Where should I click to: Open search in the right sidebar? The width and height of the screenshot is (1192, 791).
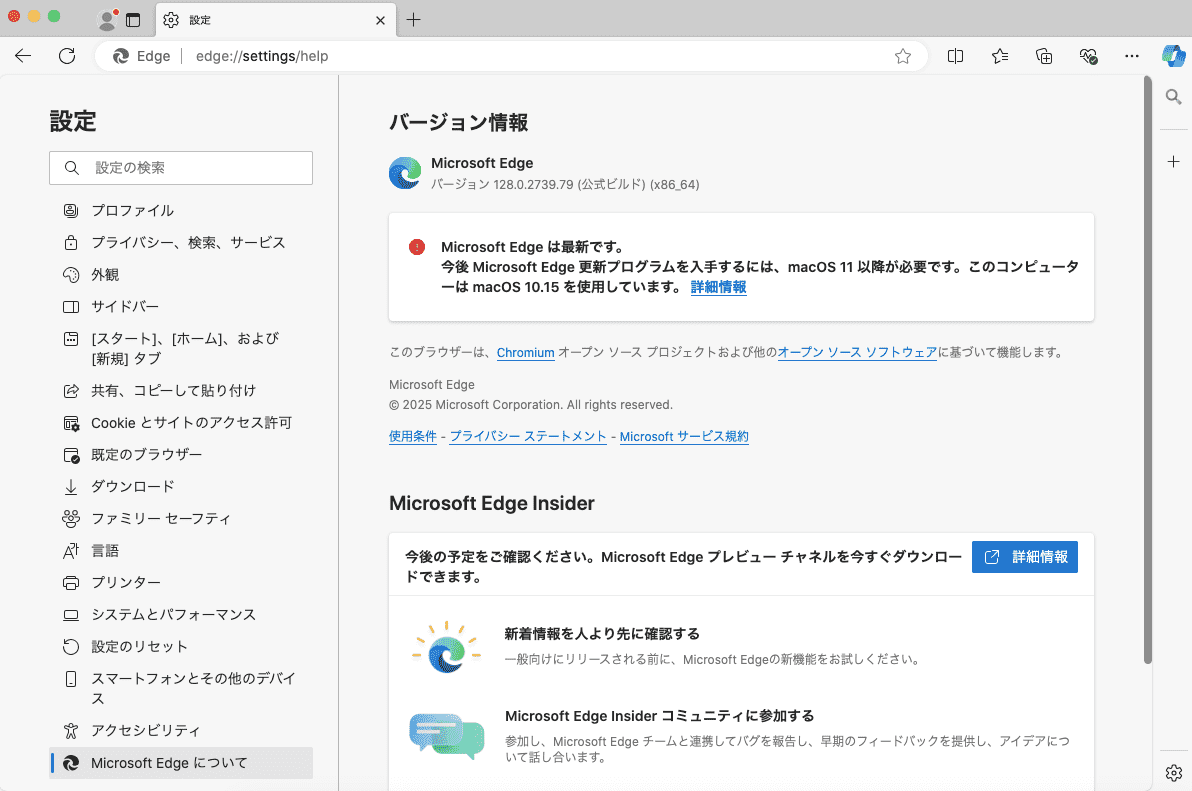click(1173, 97)
